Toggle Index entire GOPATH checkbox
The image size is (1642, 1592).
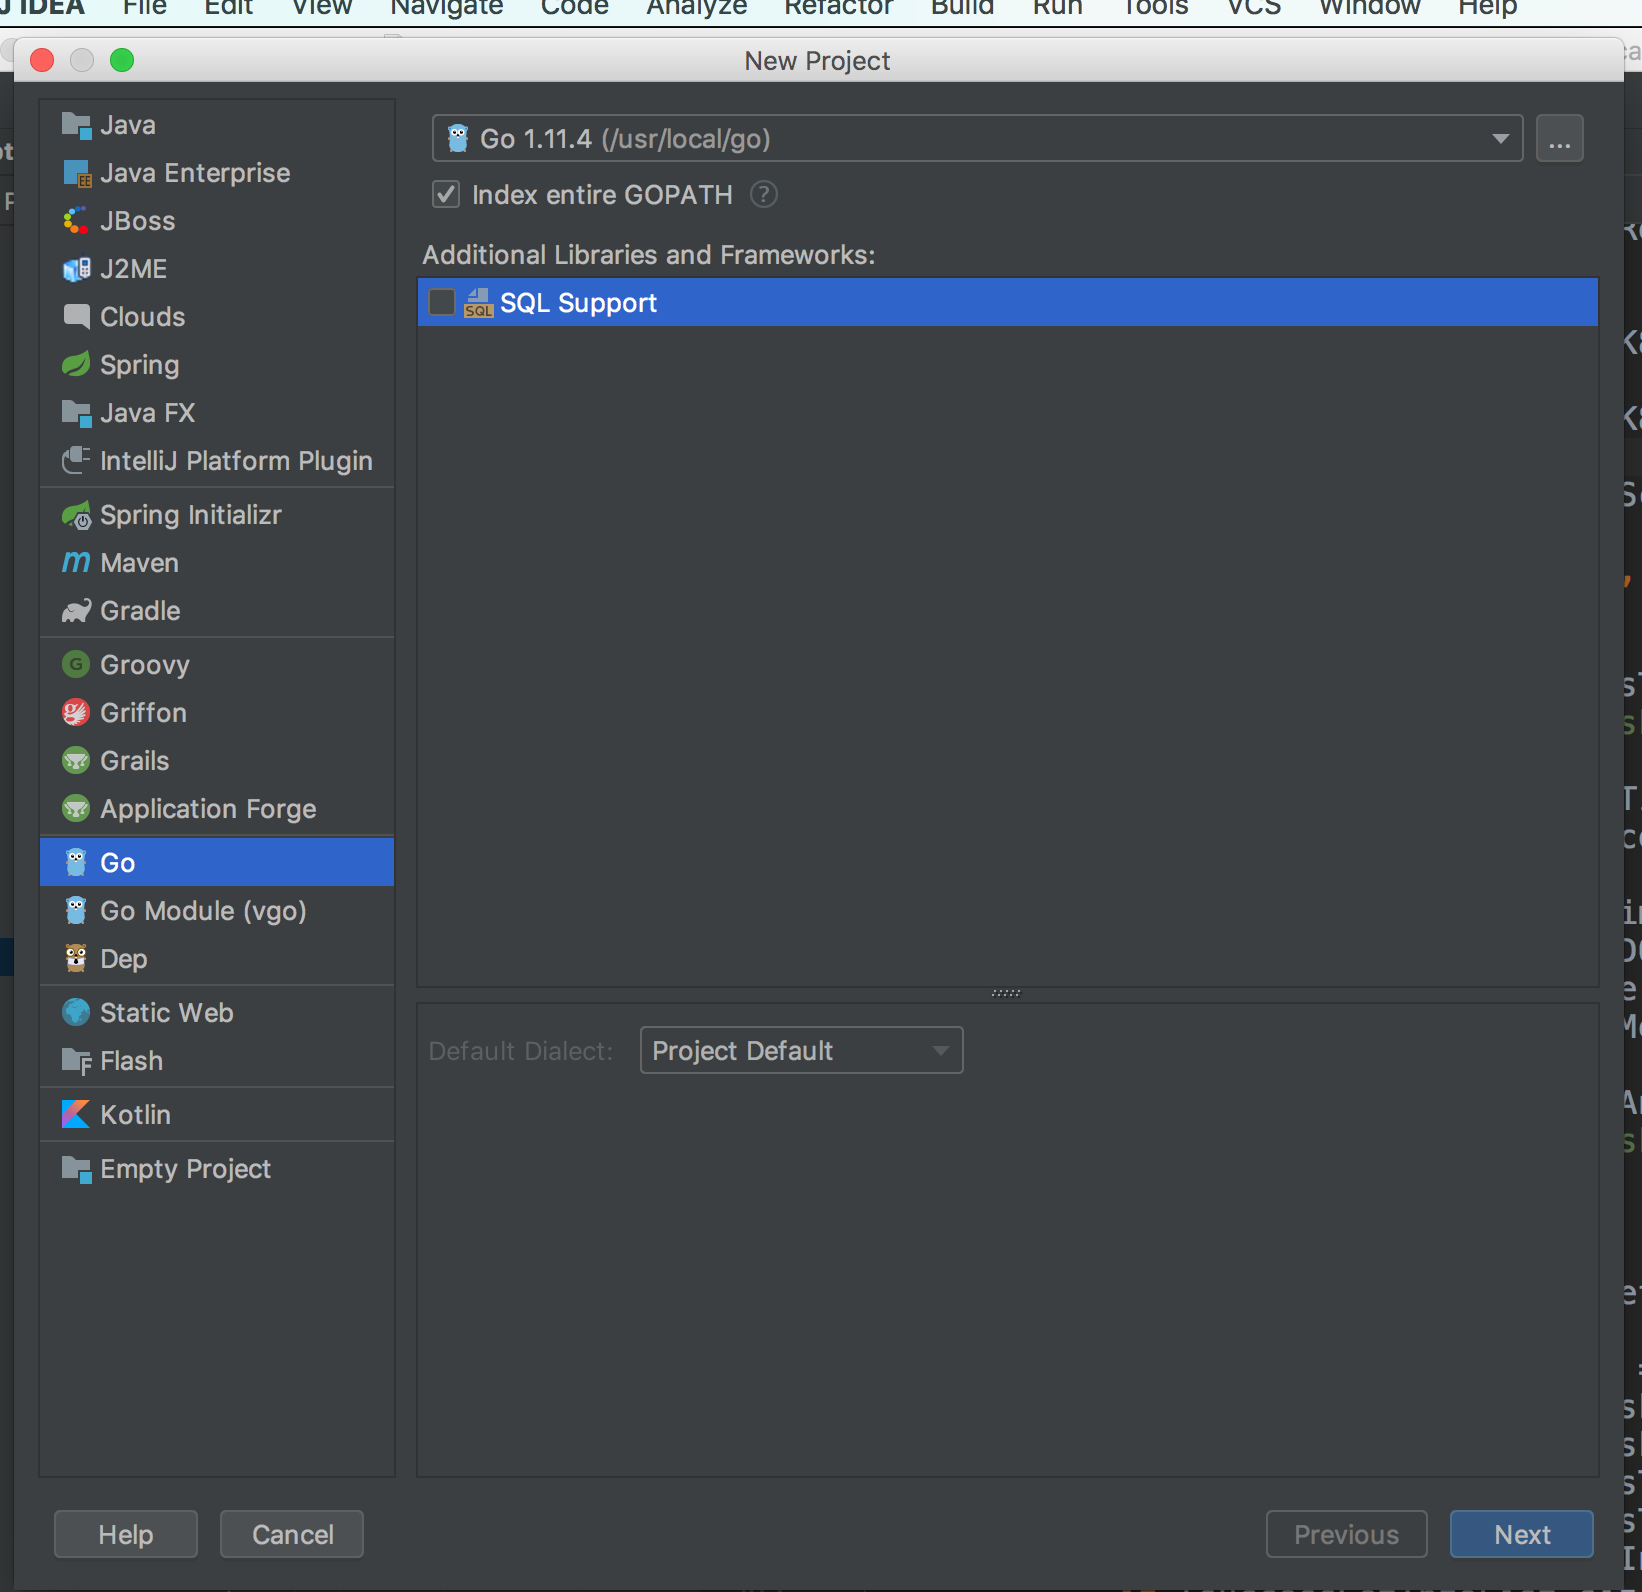pyautogui.click(x=446, y=194)
